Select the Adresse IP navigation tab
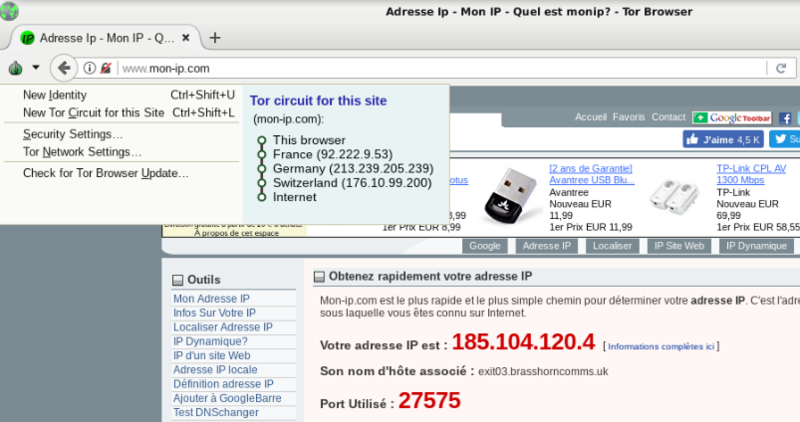 pyautogui.click(x=546, y=246)
